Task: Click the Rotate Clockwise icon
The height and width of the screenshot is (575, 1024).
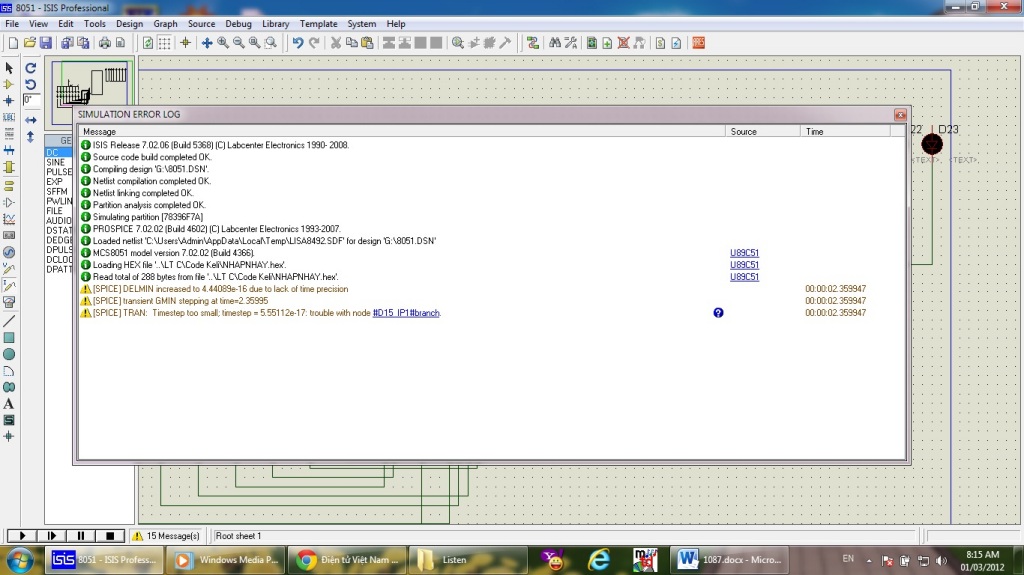Action: pos(31,68)
